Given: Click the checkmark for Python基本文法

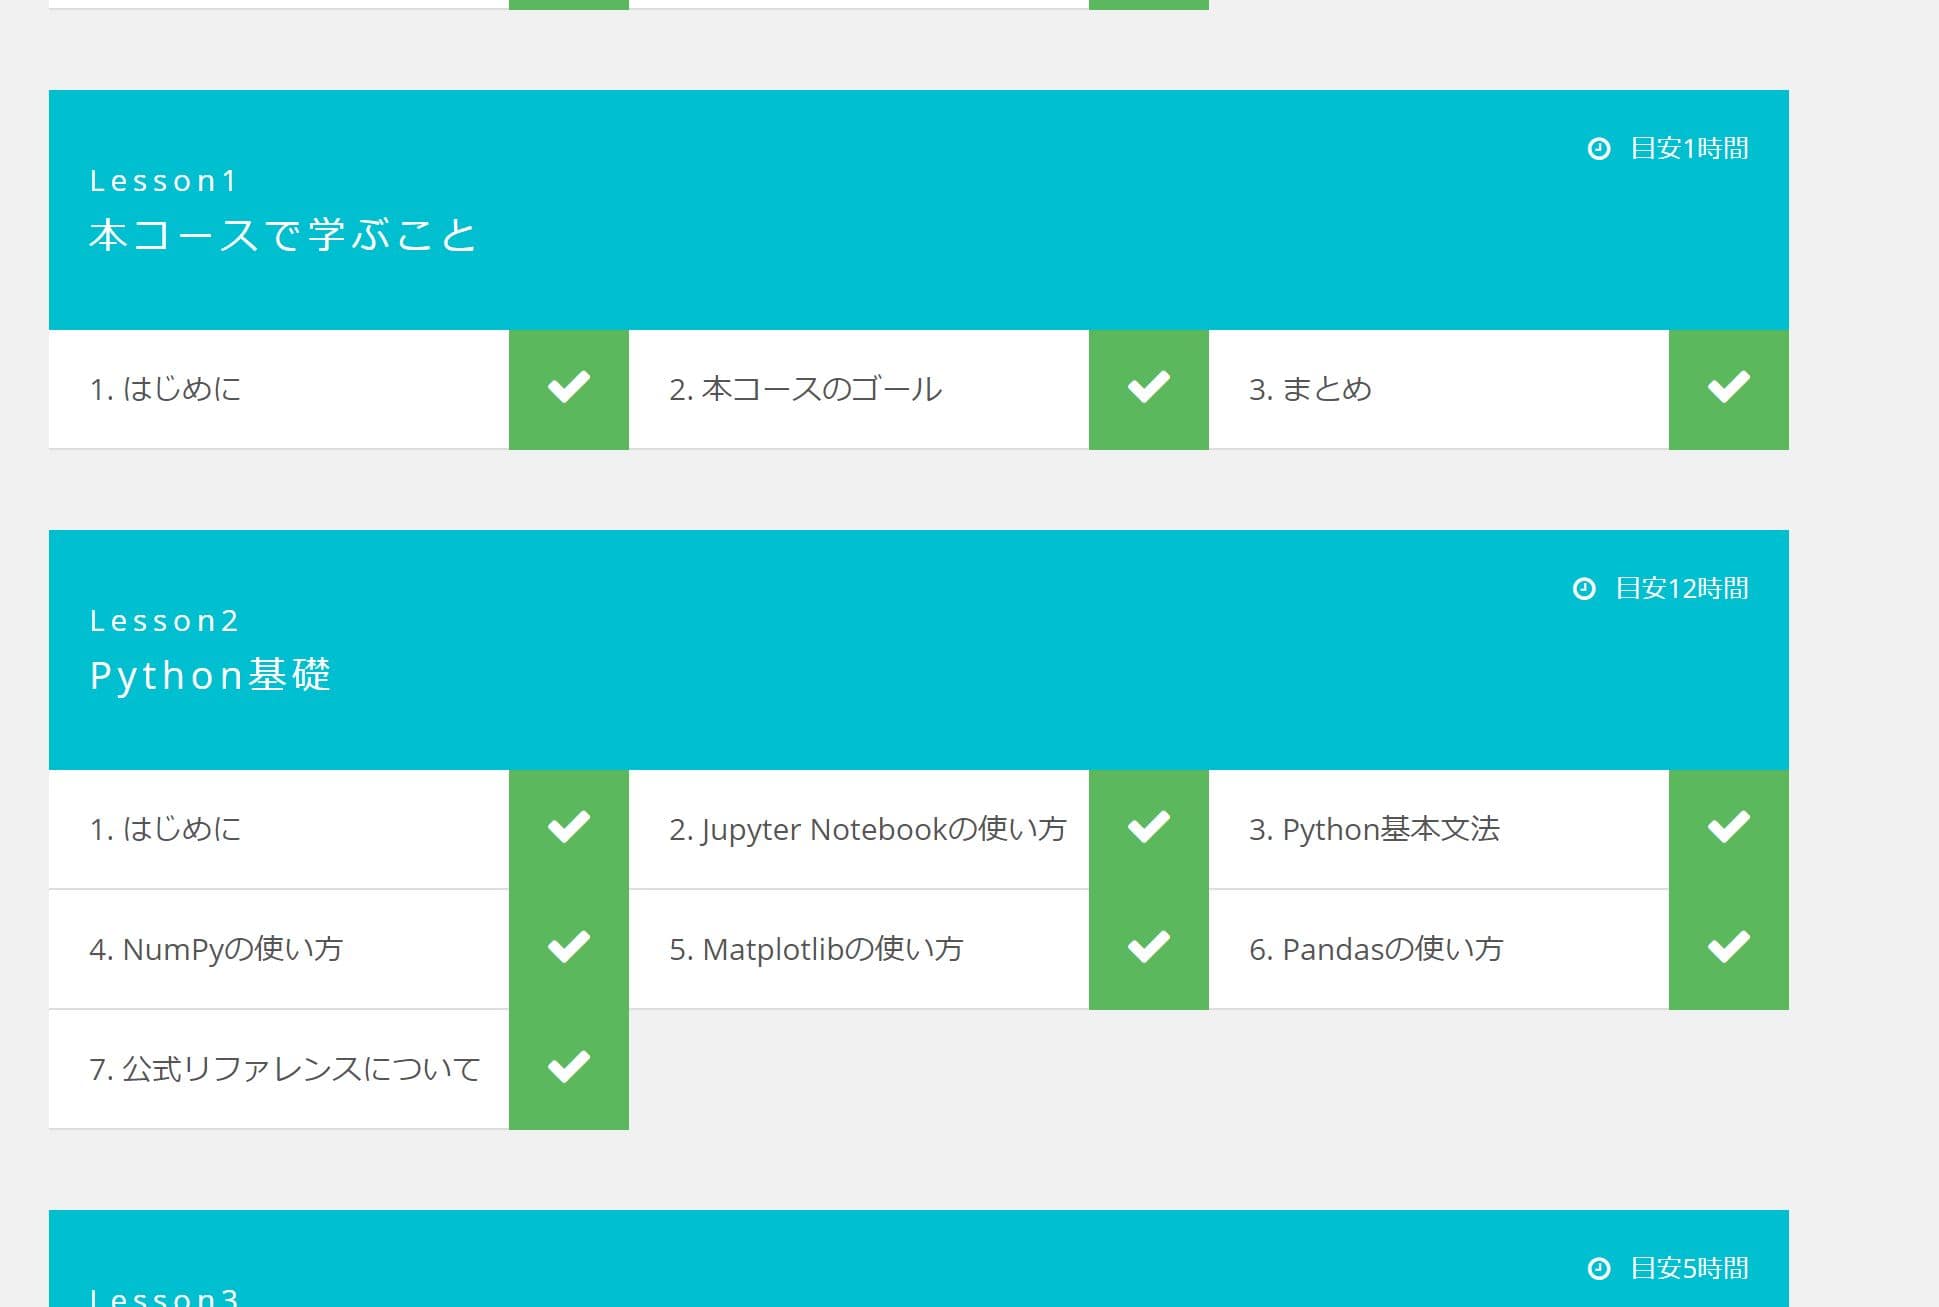Looking at the screenshot, I should (x=1728, y=829).
